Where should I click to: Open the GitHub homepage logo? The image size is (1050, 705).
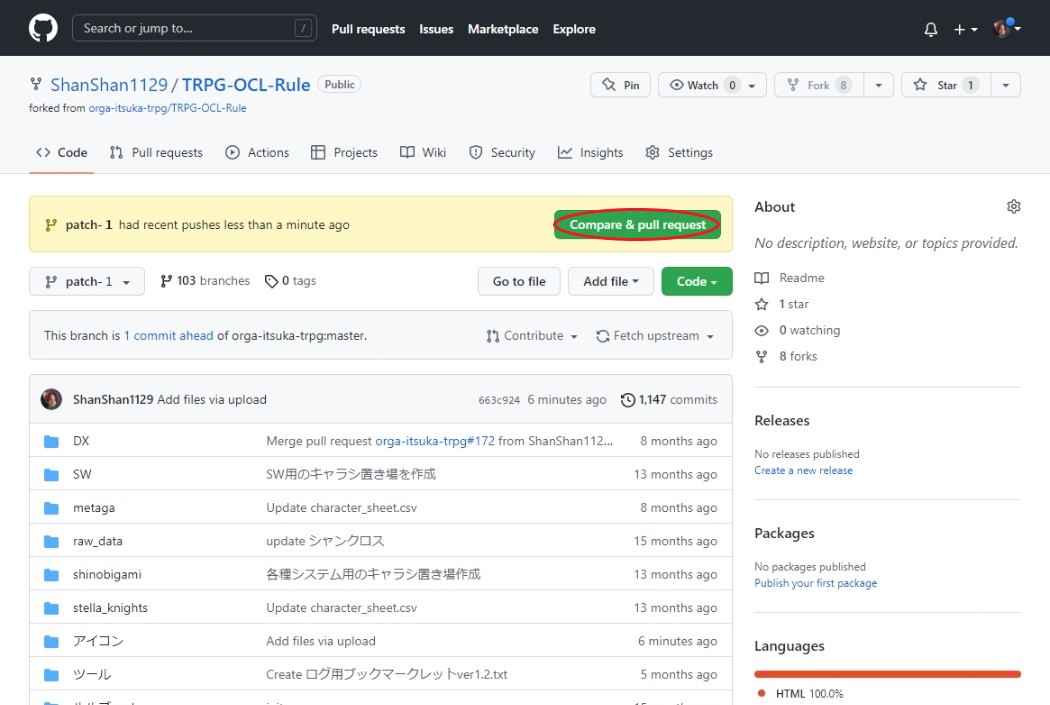tap(43, 29)
